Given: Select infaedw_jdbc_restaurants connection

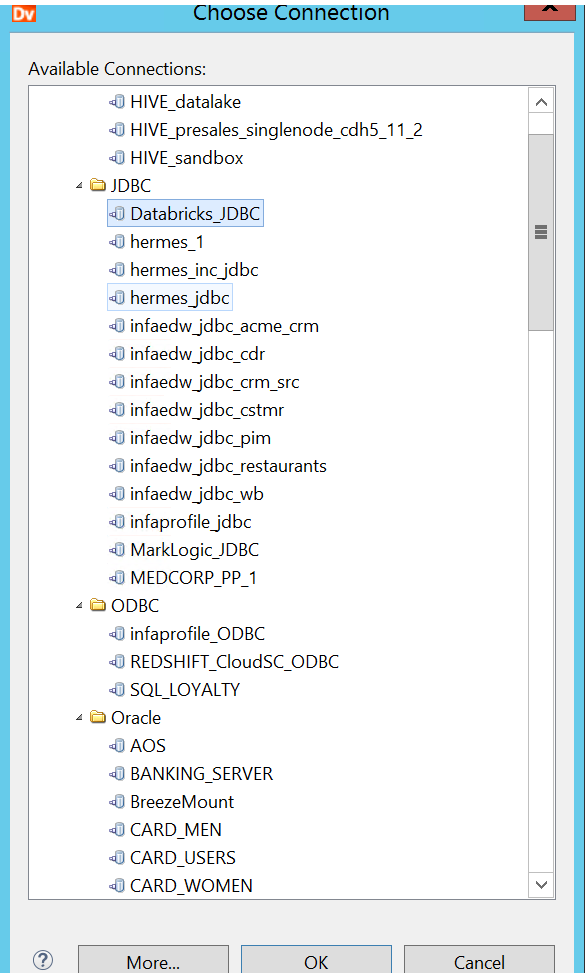Looking at the screenshot, I should click(x=228, y=466).
